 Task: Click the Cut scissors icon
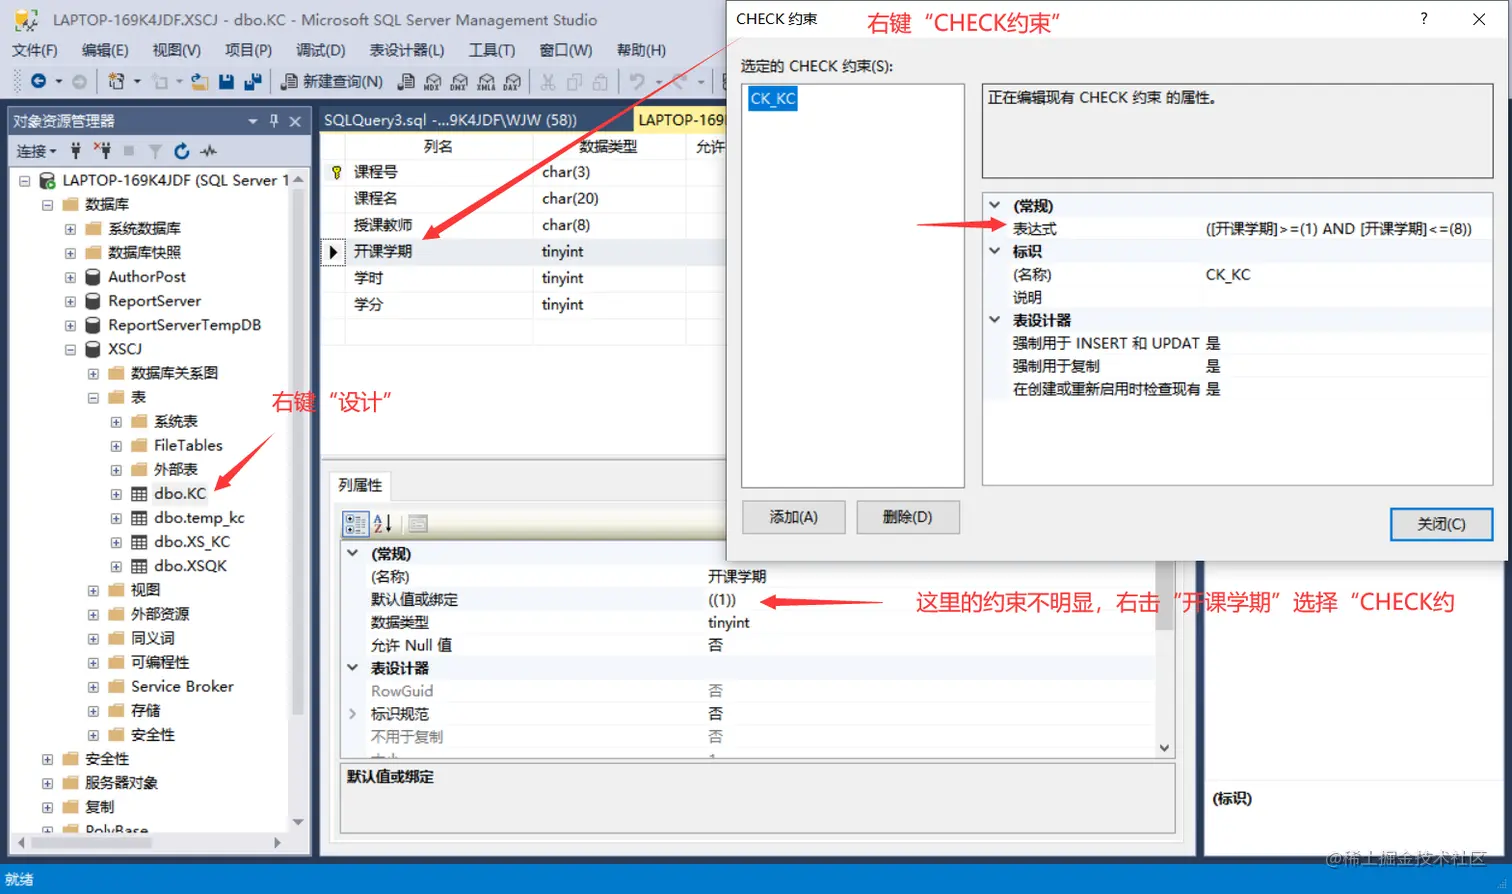click(x=548, y=81)
